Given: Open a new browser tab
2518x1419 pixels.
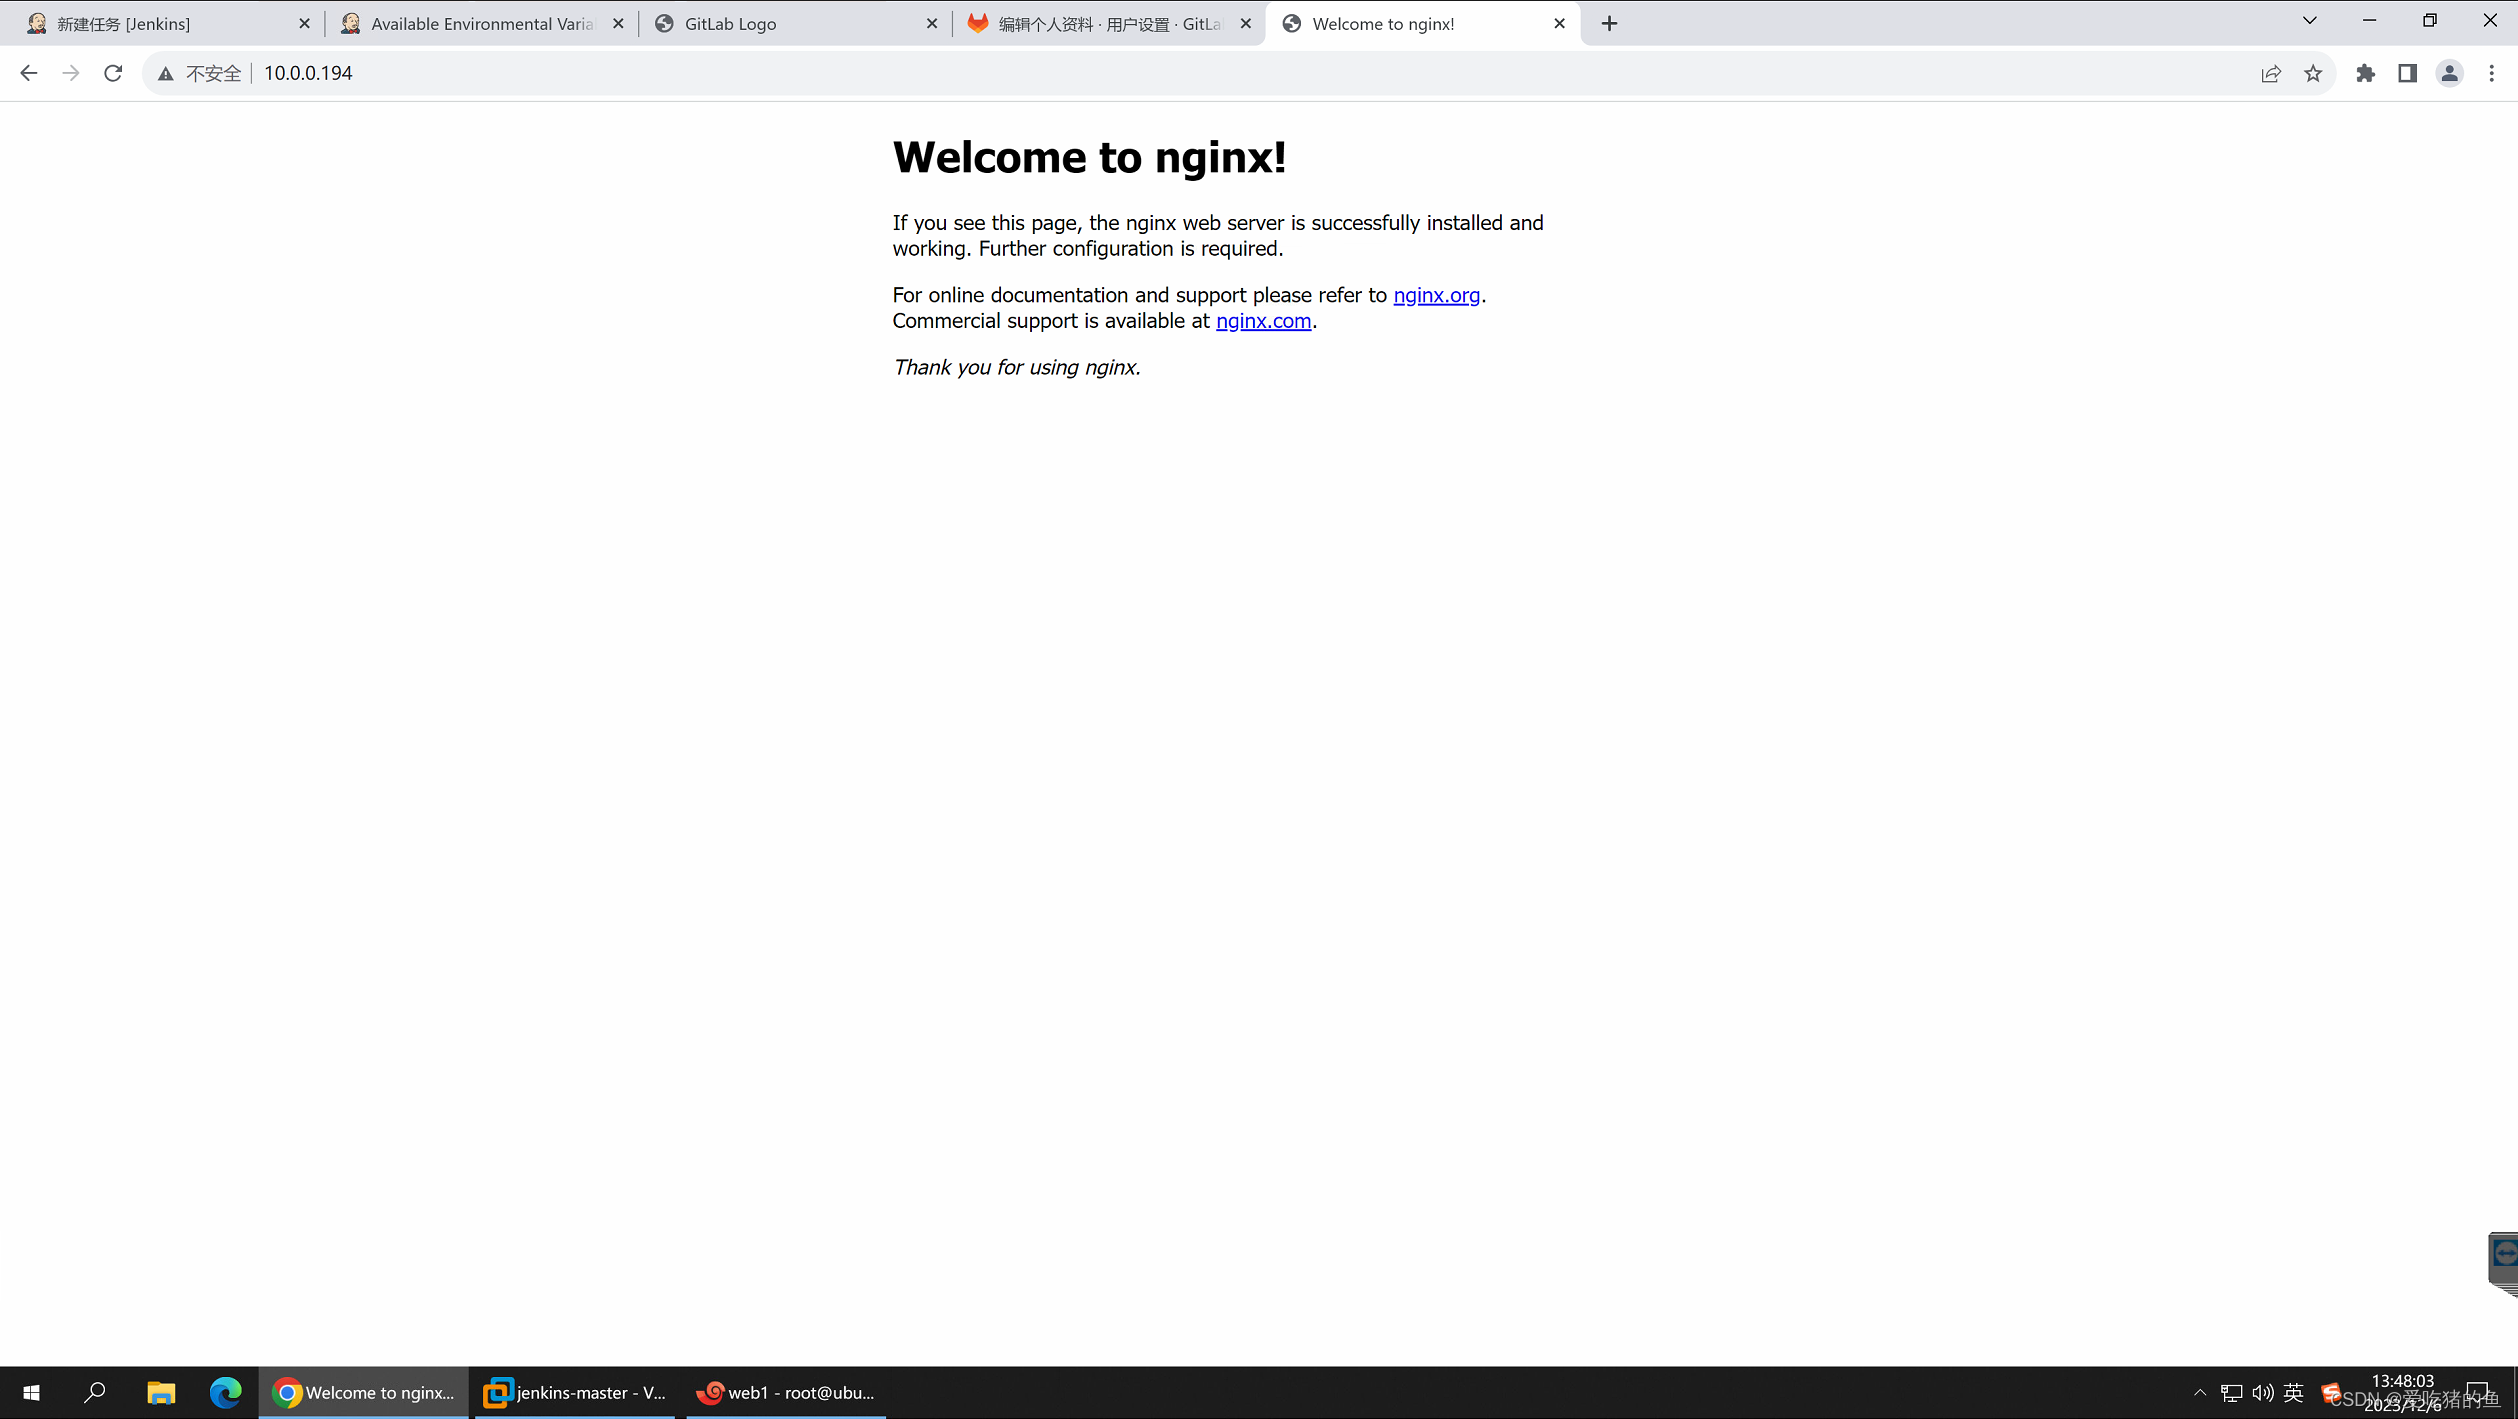Looking at the screenshot, I should pos(1609,23).
